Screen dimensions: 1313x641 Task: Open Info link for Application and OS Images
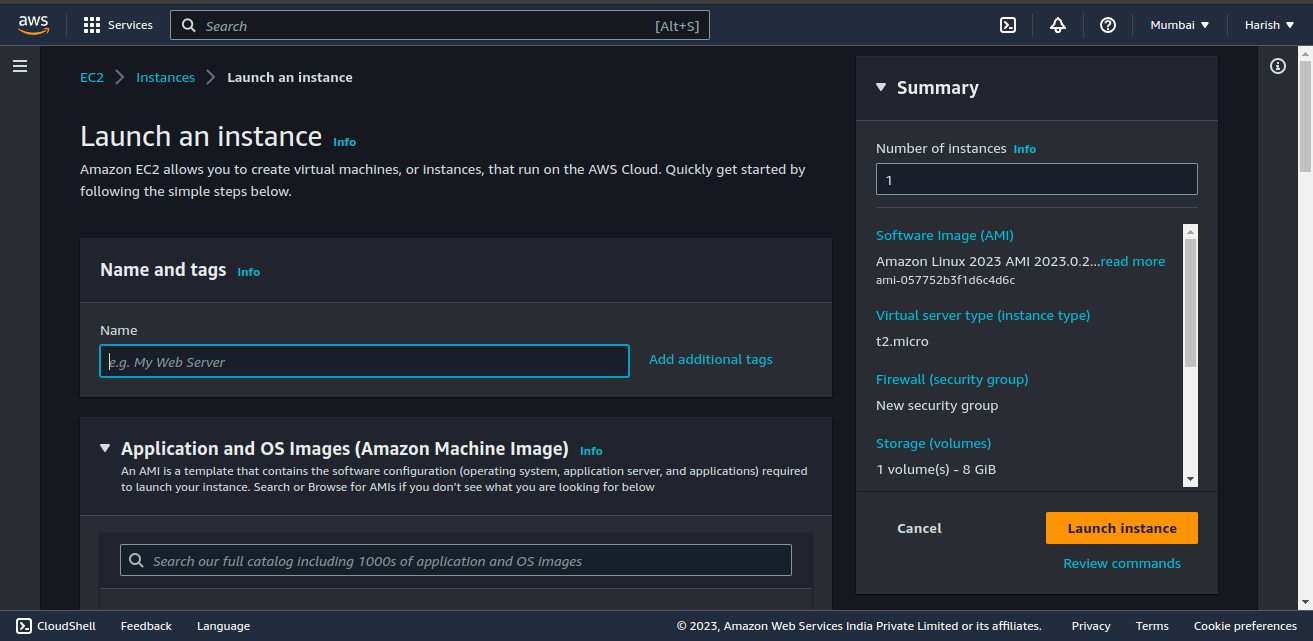pos(591,451)
